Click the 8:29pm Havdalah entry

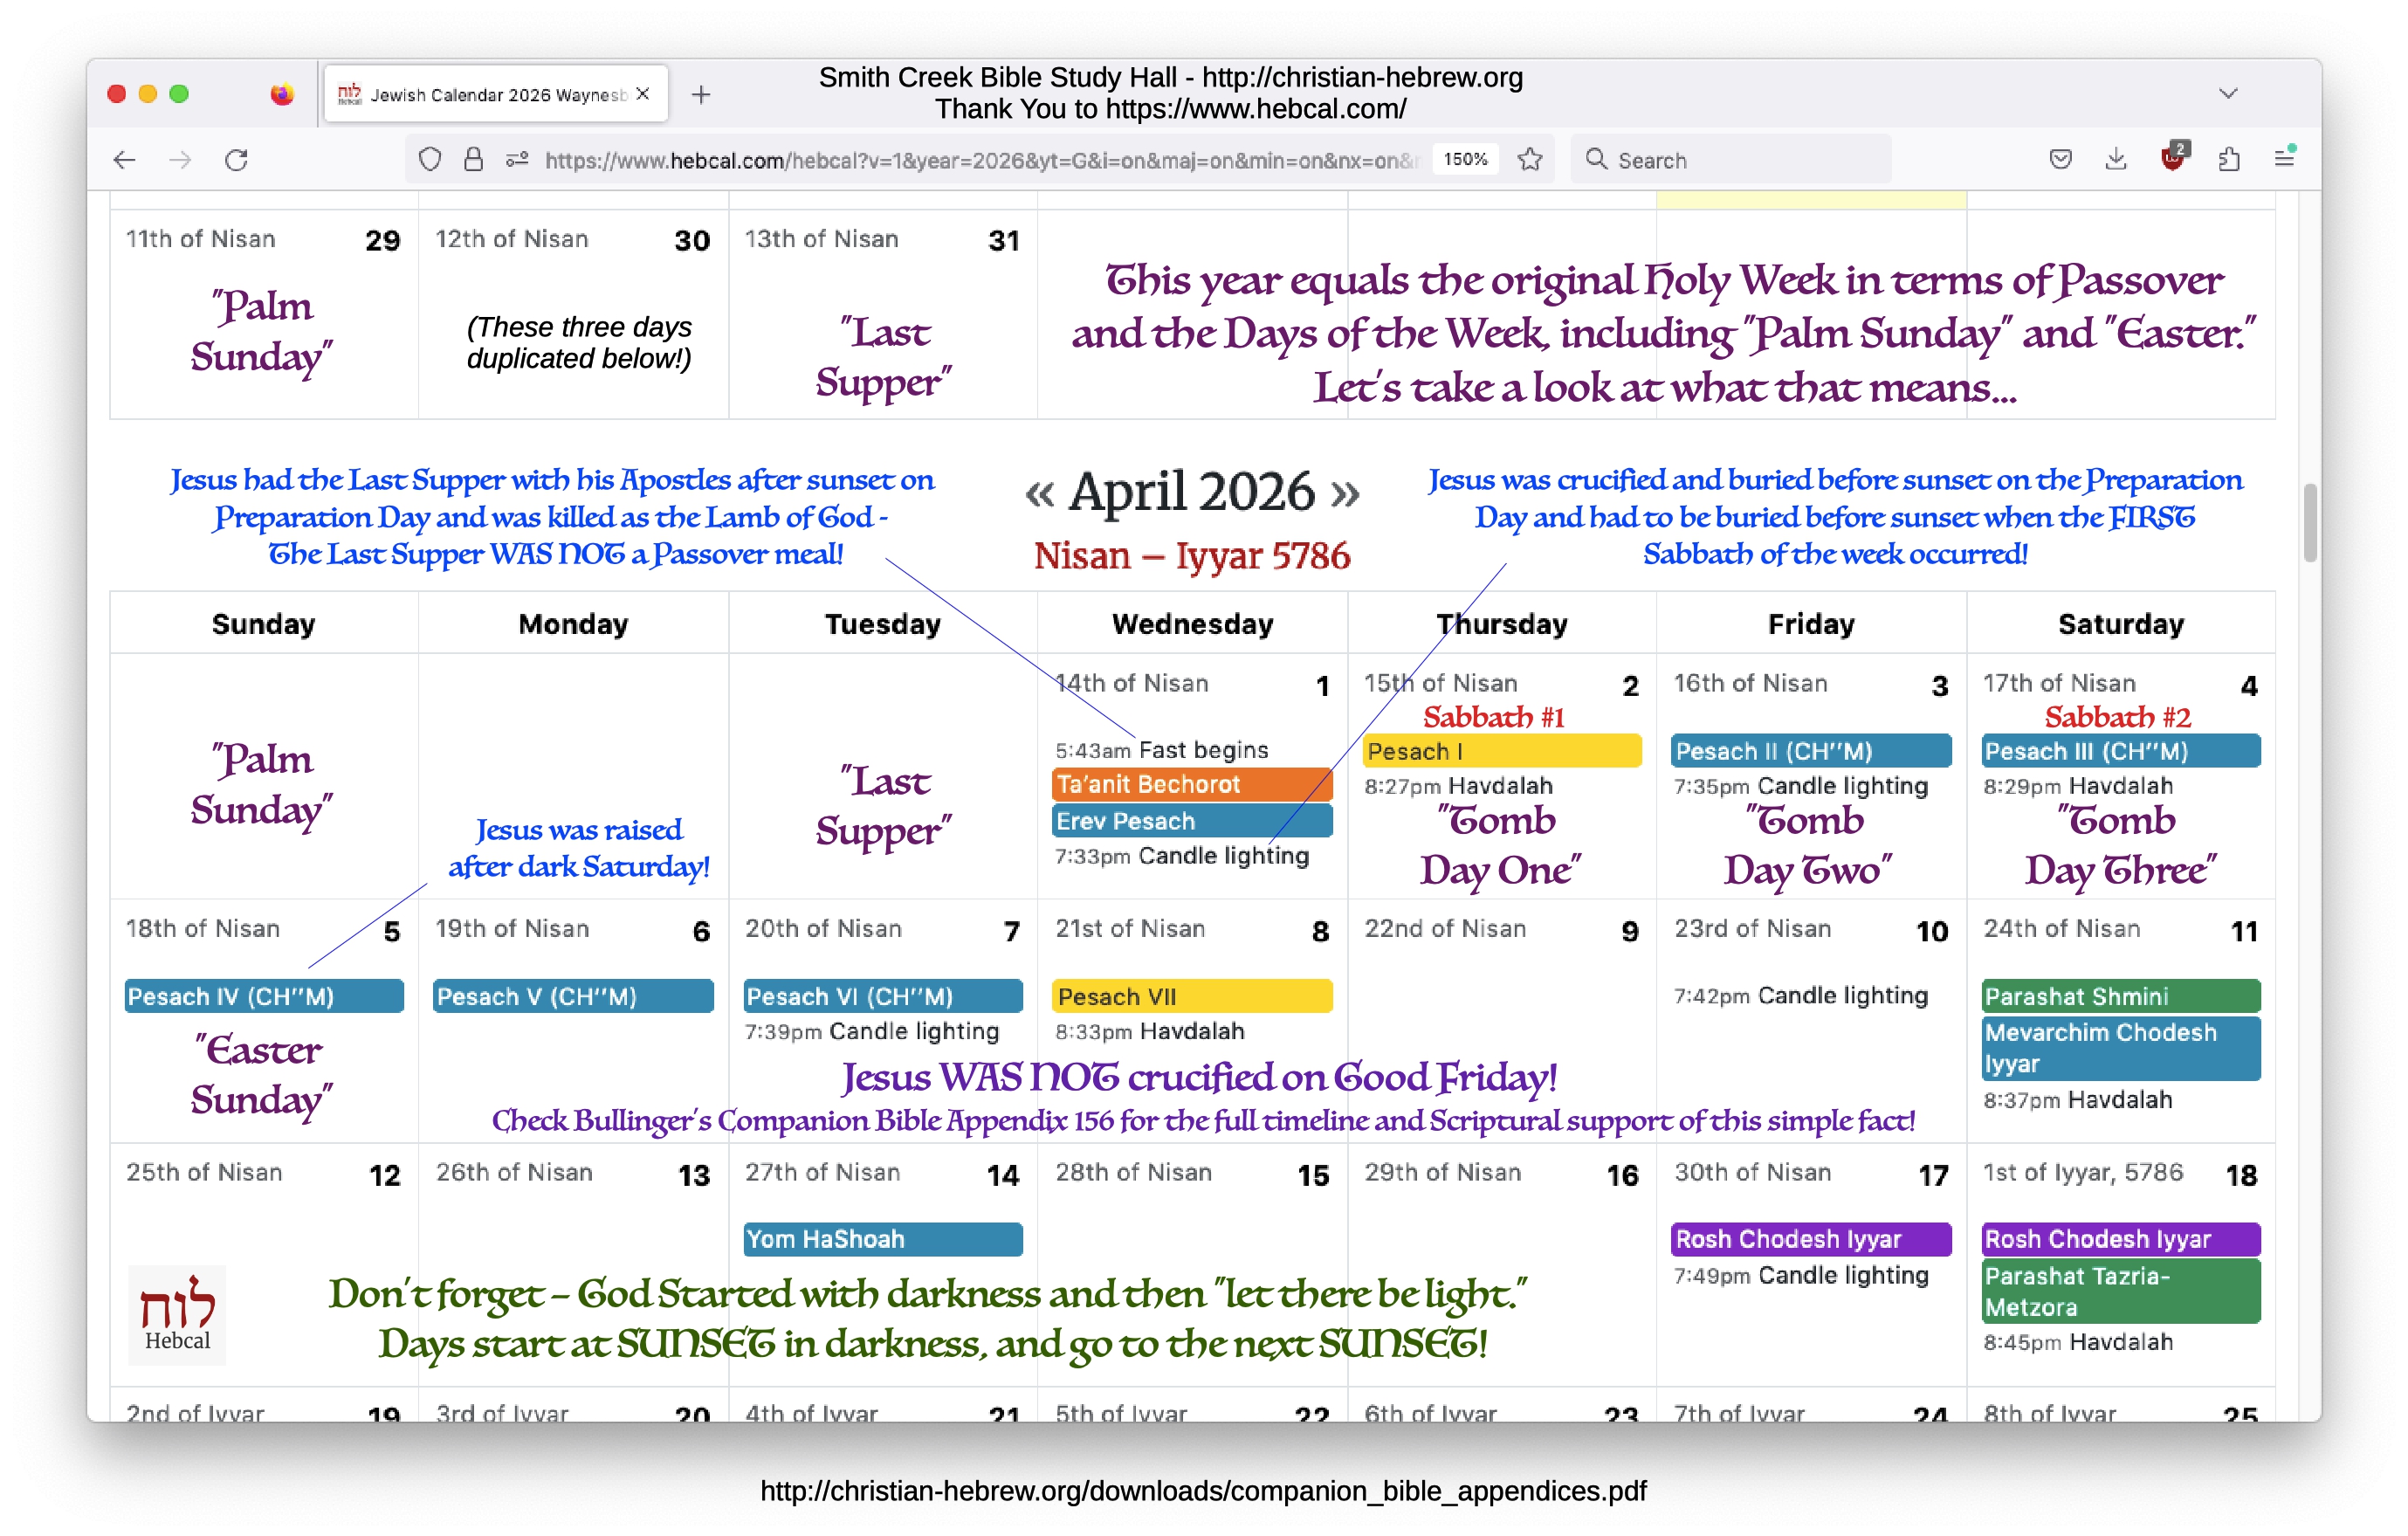tap(2078, 786)
